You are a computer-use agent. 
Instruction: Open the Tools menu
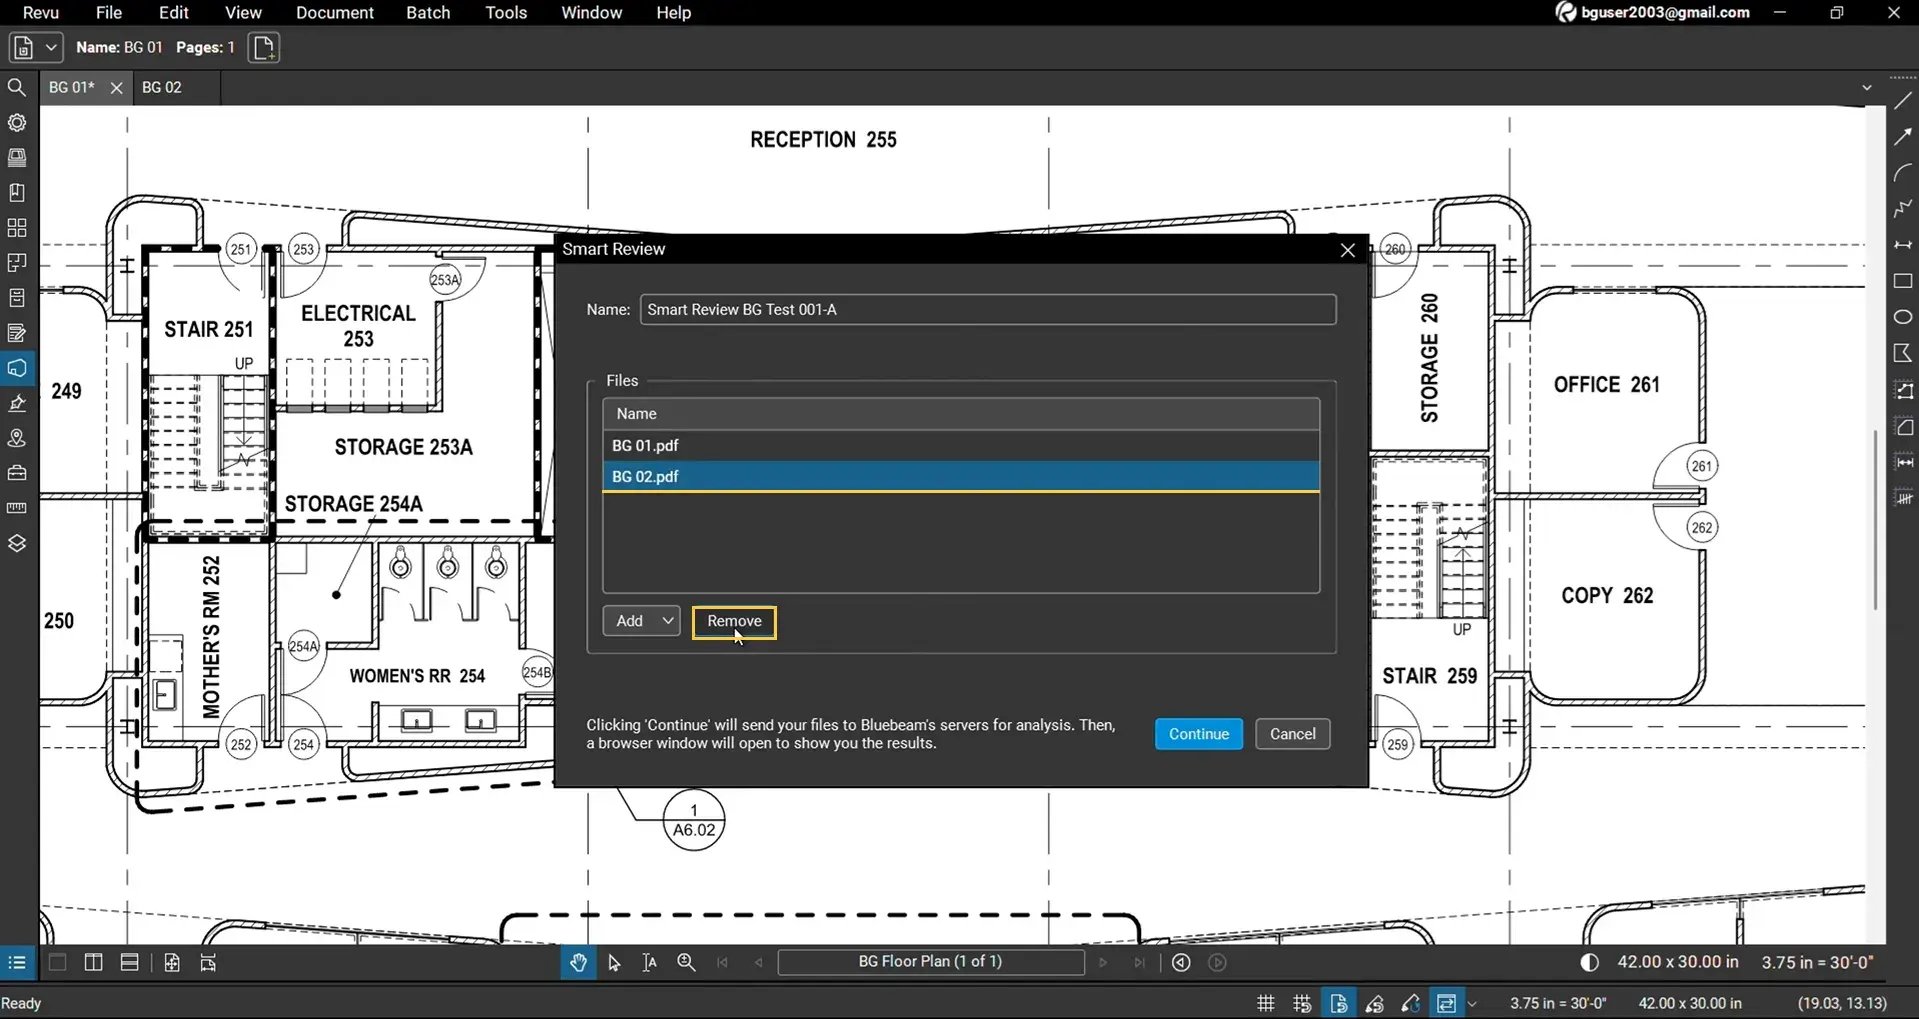click(x=506, y=13)
